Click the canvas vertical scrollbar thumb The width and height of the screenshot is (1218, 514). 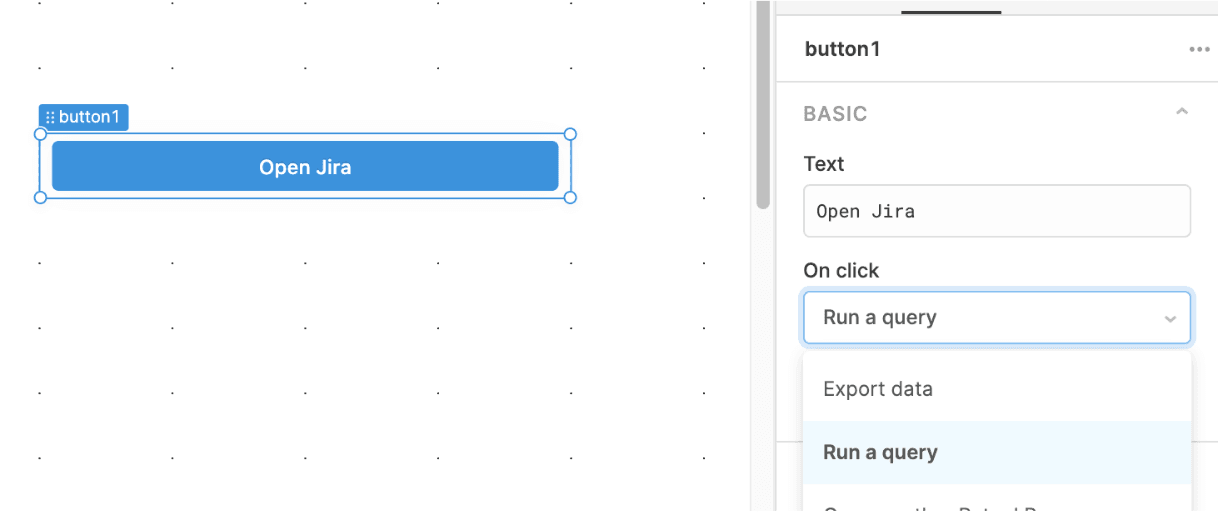coord(763,100)
